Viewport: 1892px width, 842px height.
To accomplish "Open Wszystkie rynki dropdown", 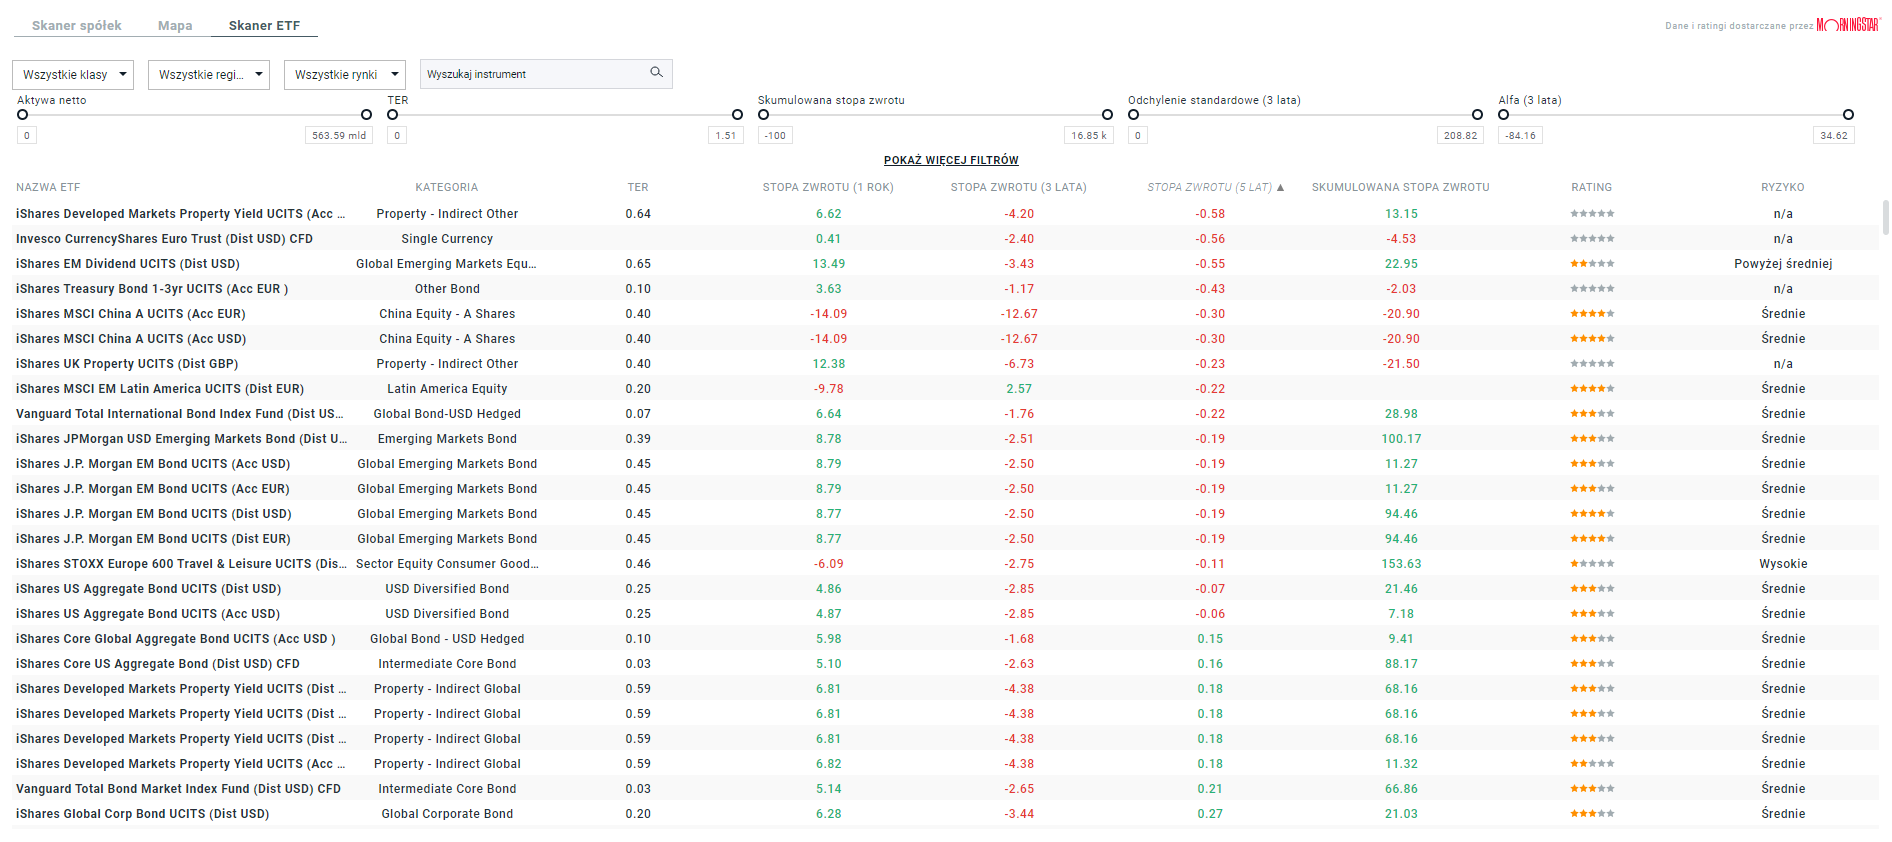I will point(345,75).
